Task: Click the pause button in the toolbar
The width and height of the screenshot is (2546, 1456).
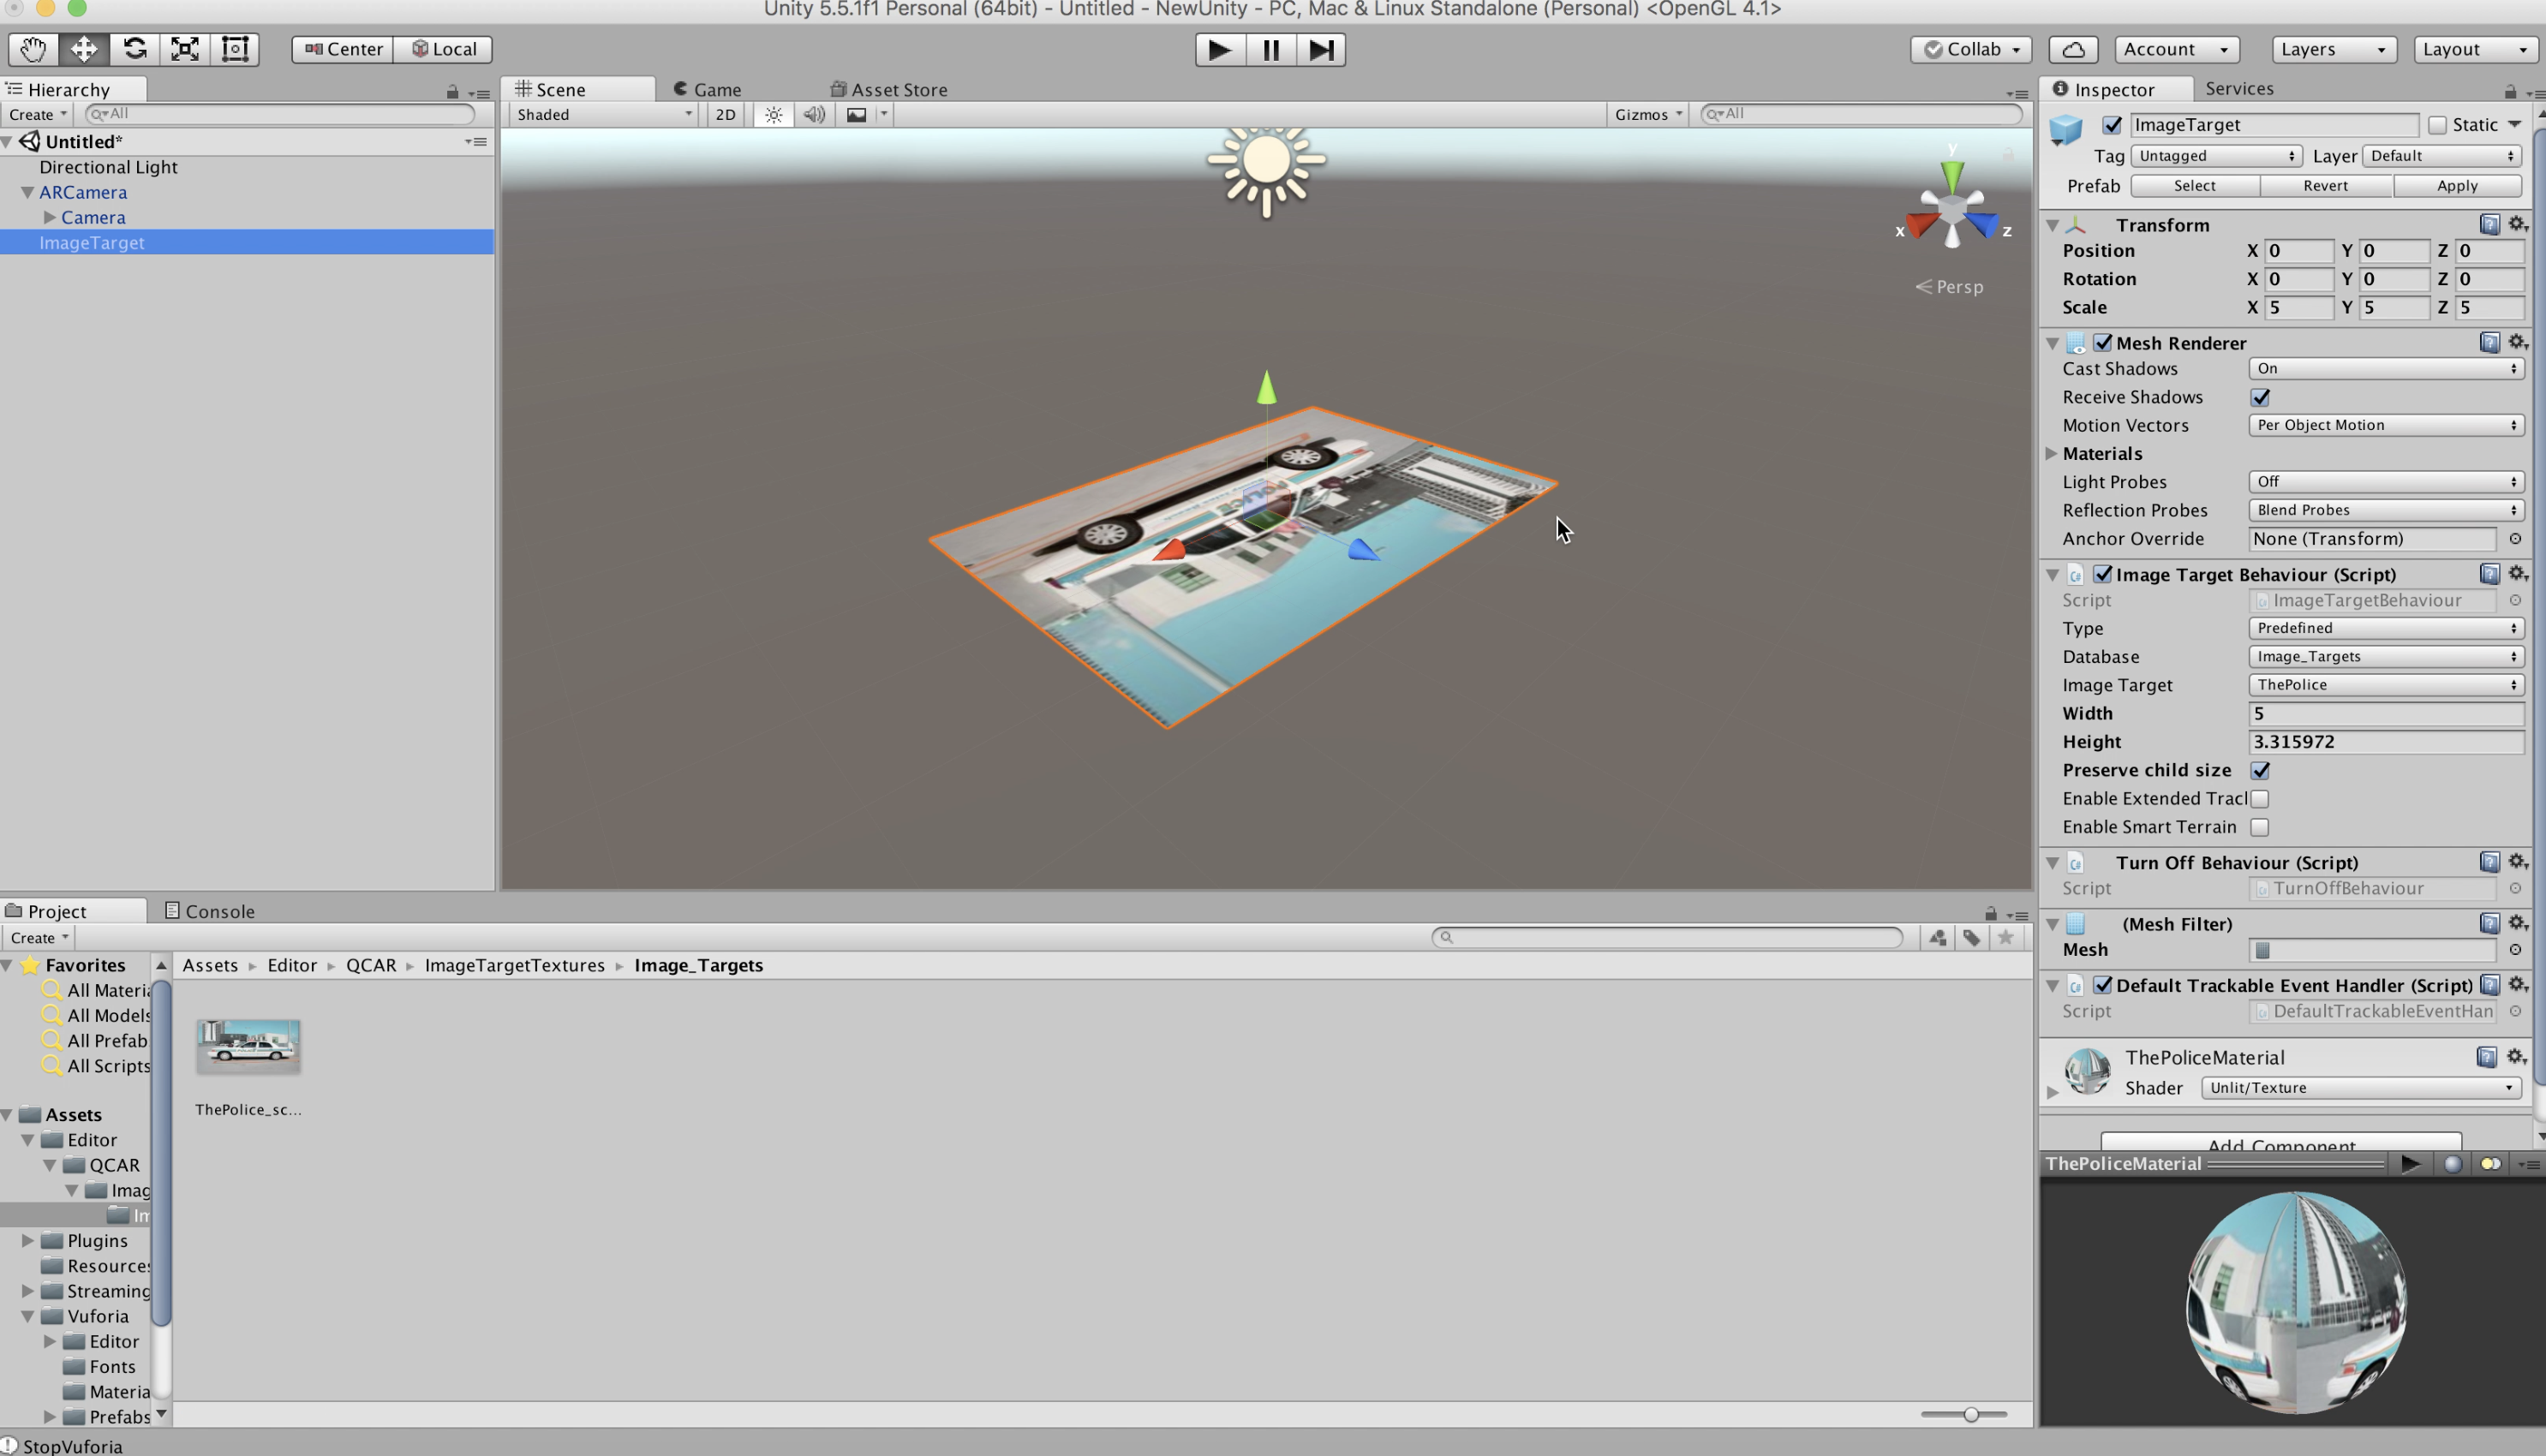Action: tap(1270, 49)
